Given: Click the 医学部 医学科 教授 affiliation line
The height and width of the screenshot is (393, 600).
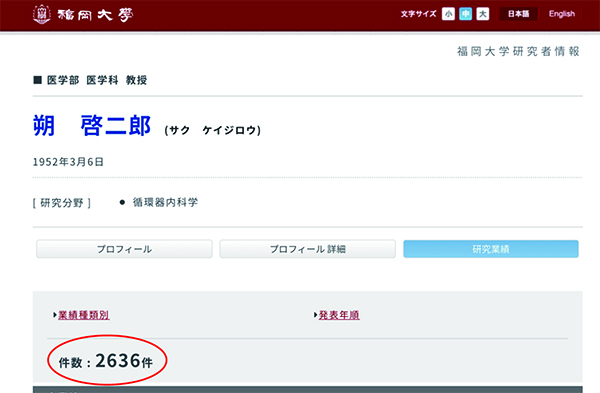Looking at the screenshot, I should click(97, 80).
